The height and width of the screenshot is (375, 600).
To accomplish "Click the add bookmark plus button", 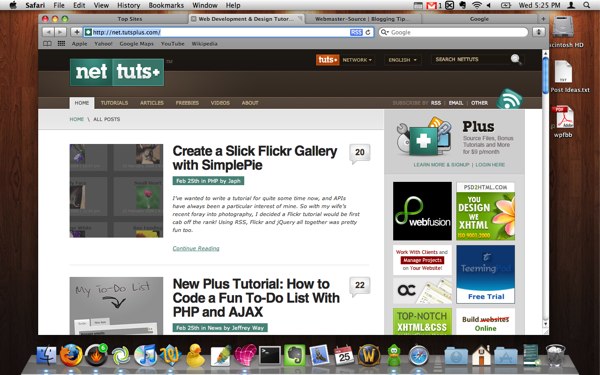I will tap(77, 32).
